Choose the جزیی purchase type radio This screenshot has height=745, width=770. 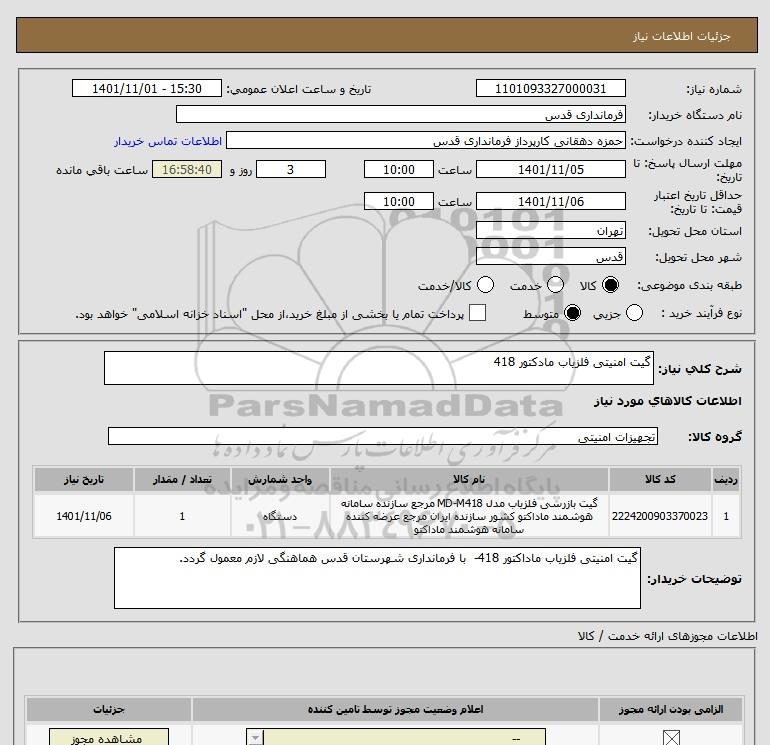[x=634, y=313]
